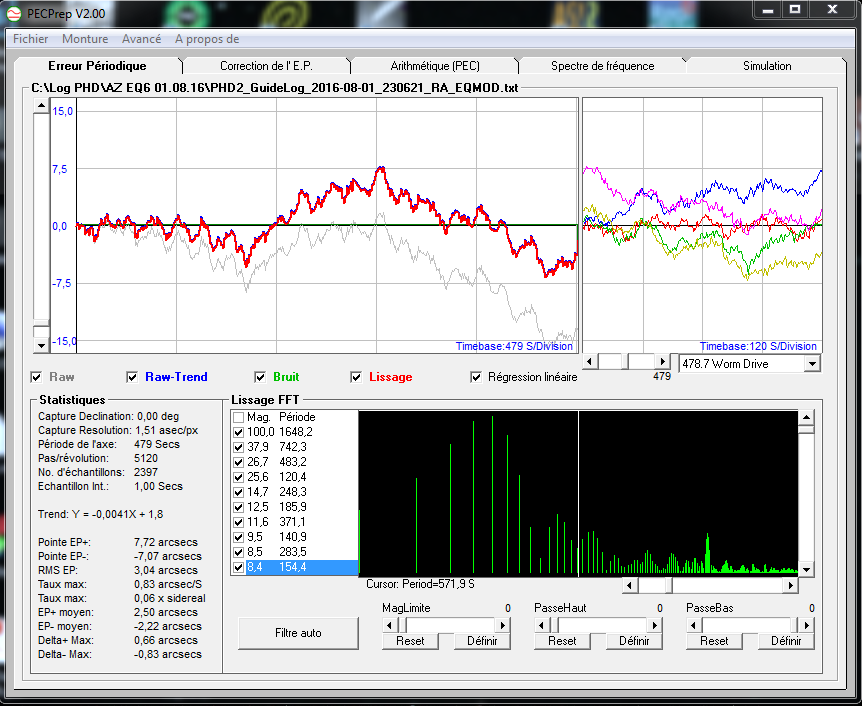This screenshot has width=862, height=706.
Task: Toggle the Régression linéaire checkbox
Action: [x=476, y=377]
